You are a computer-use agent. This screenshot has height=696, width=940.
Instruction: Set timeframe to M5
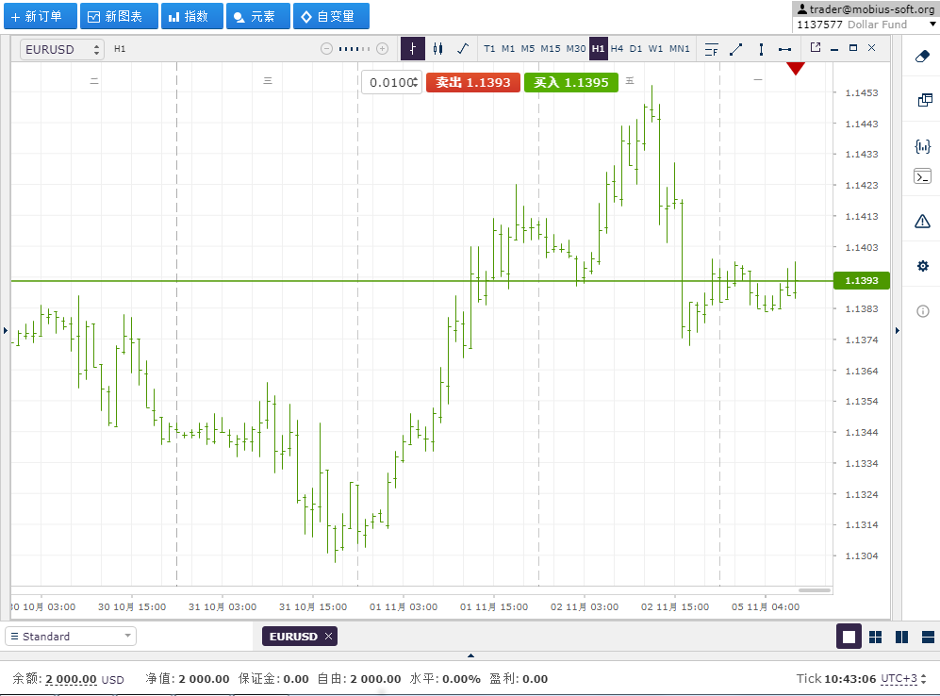tap(528, 49)
